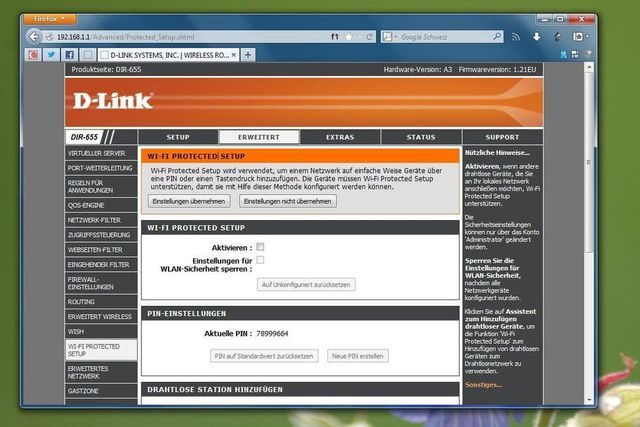The height and width of the screenshot is (427, 640).
Task: Click the Sonstiges link in hints panel
Action: (482, 384)
